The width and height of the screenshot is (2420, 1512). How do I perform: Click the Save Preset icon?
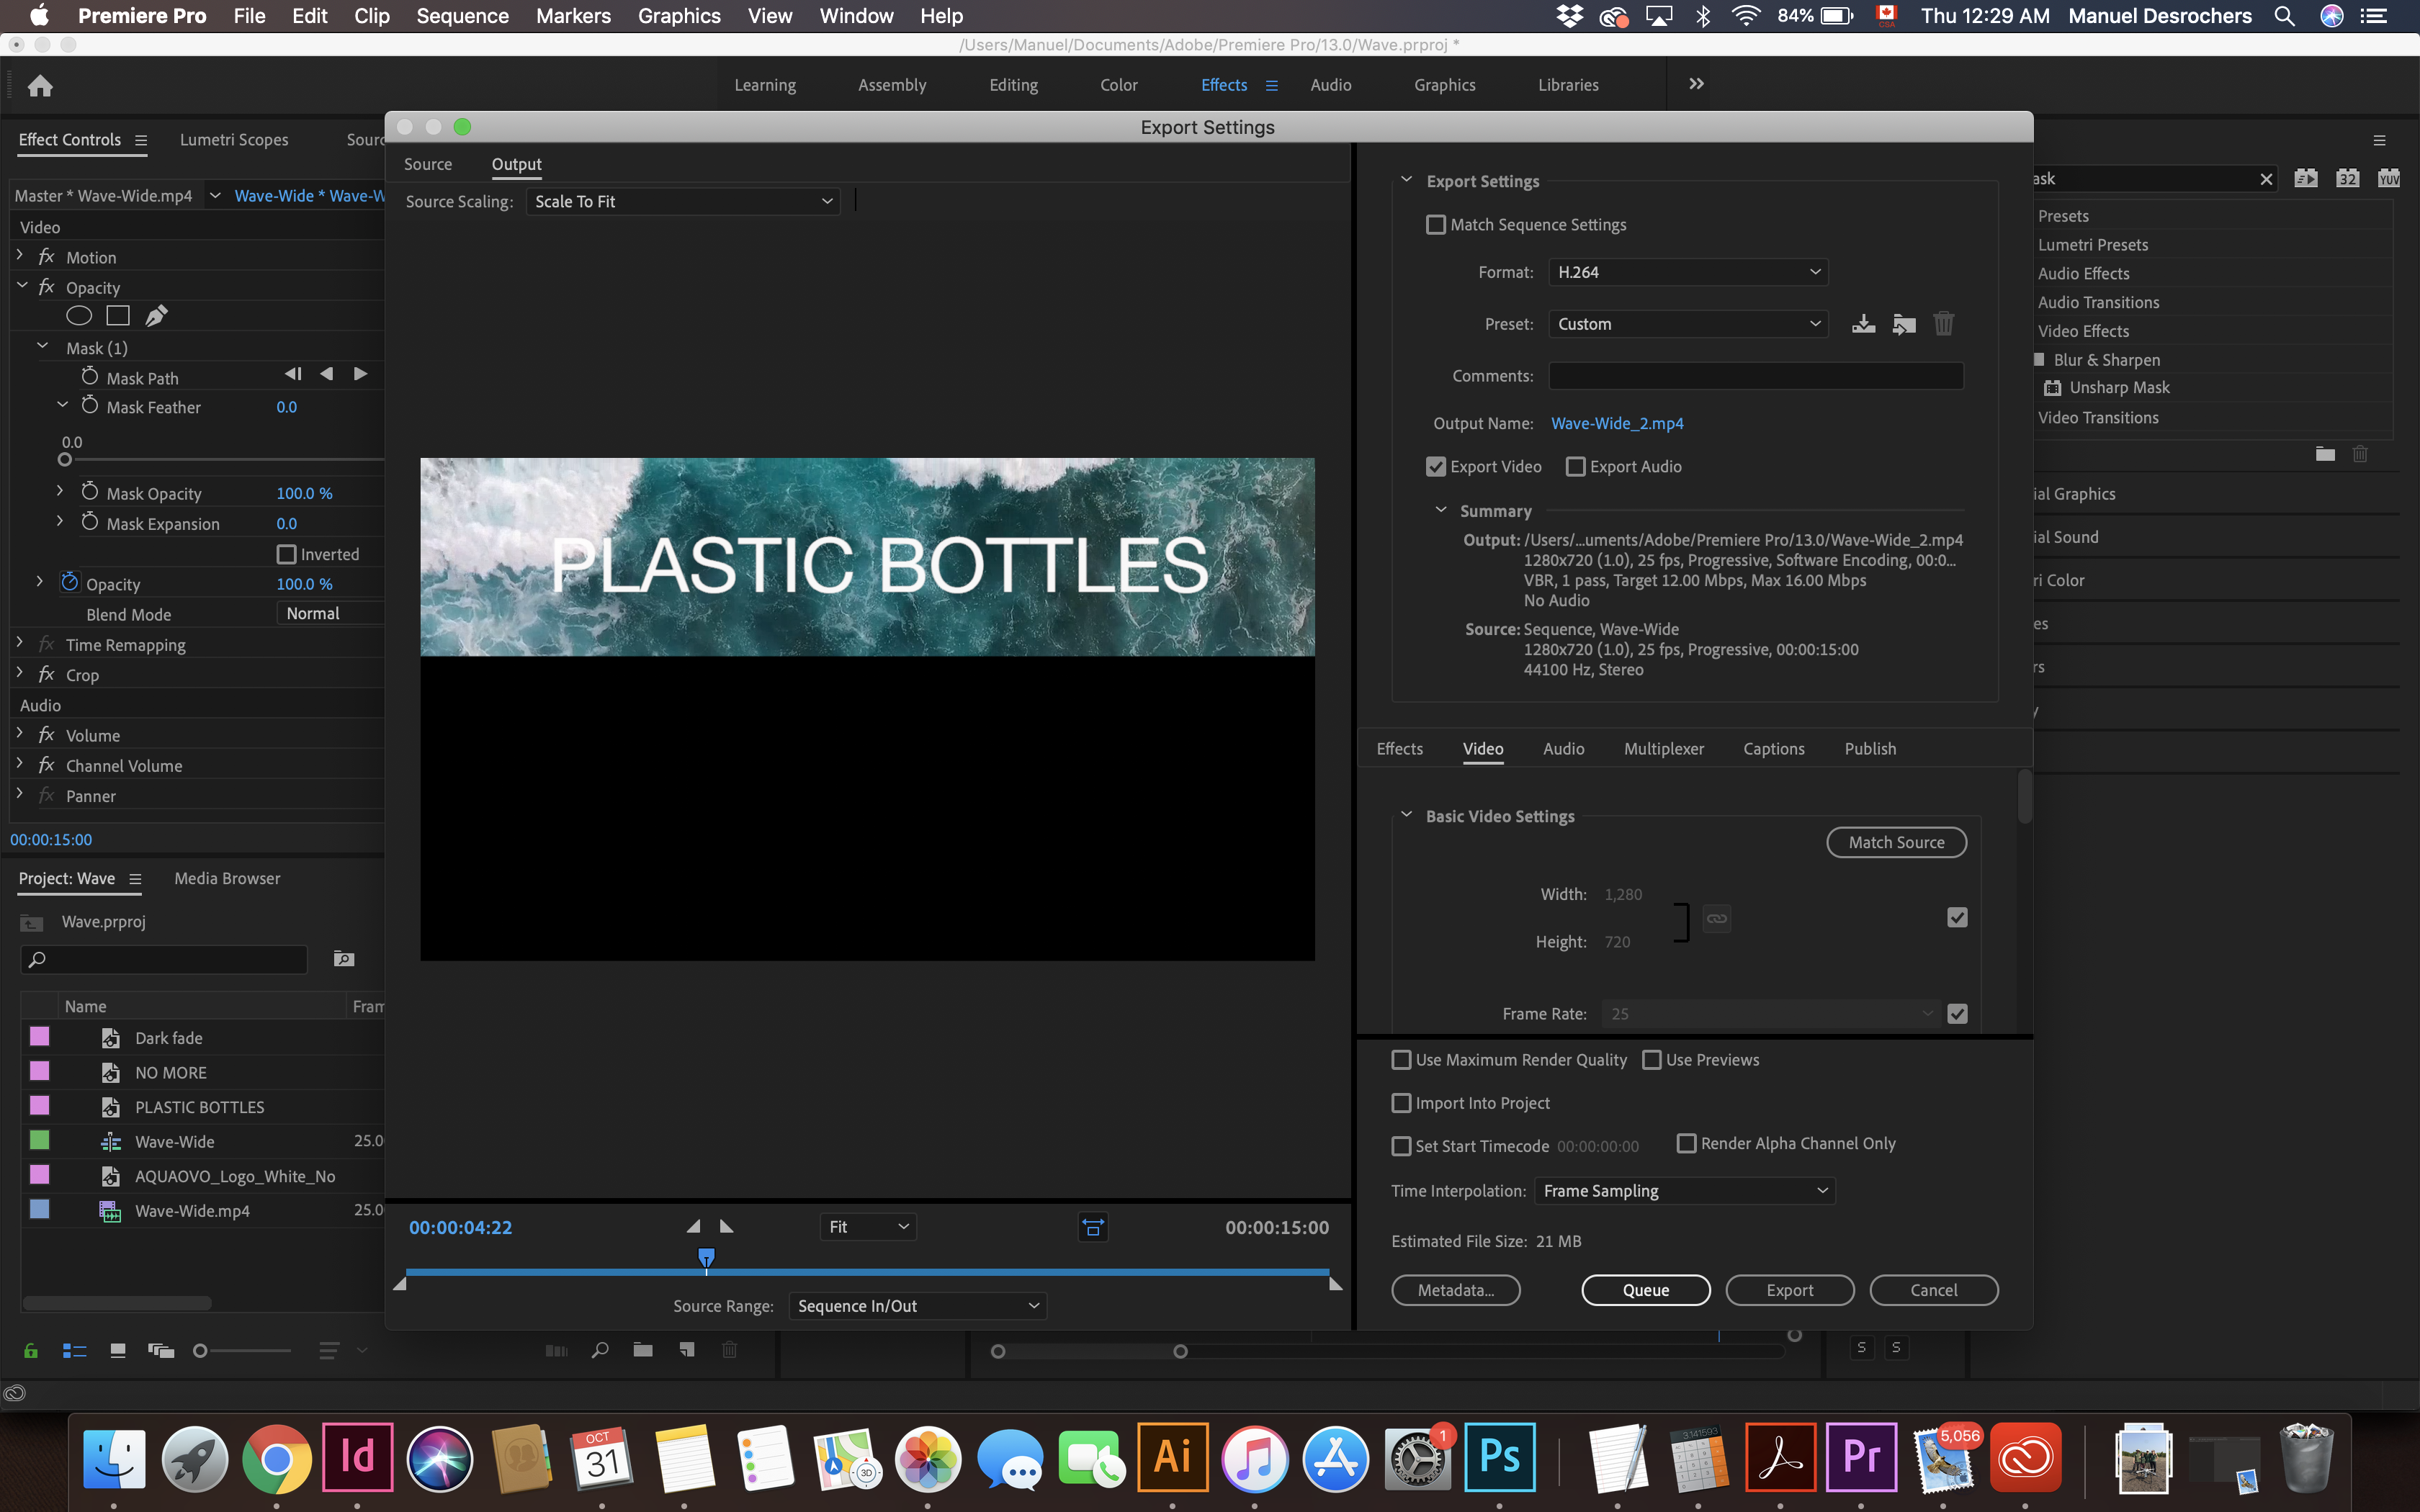[1863, 324]
